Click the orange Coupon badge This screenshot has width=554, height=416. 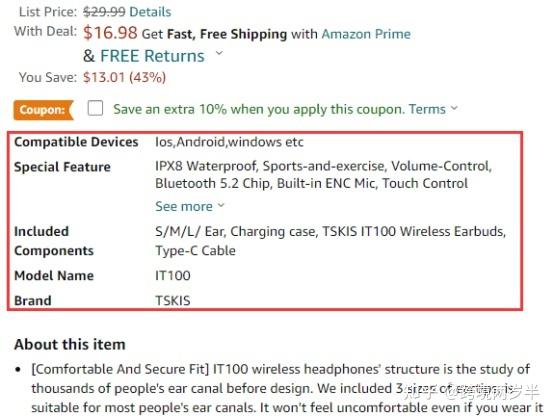[43, 110]
